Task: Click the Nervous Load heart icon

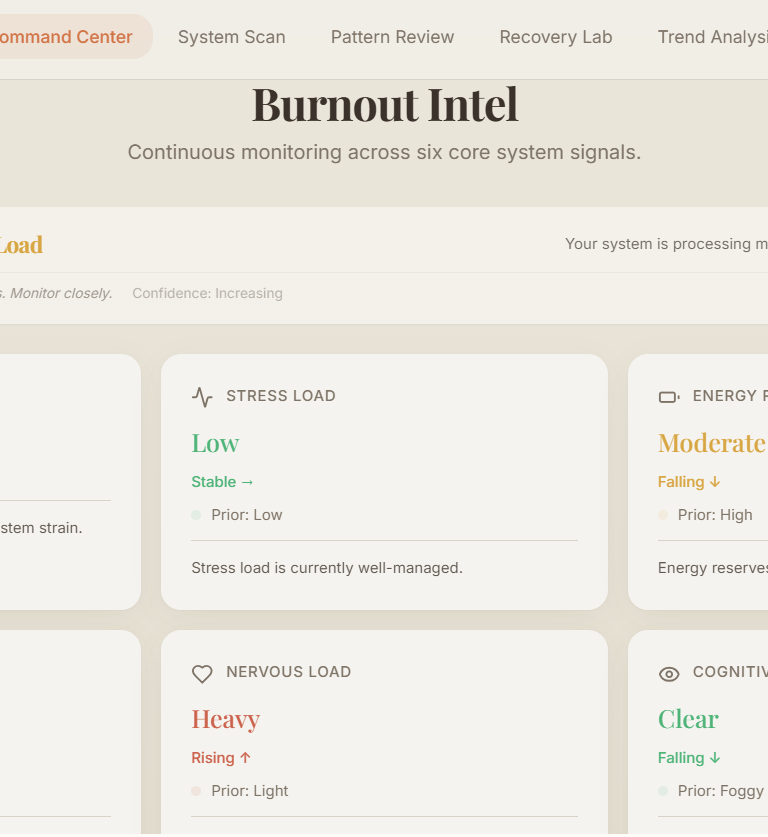Action: click(x=202, y=673)
